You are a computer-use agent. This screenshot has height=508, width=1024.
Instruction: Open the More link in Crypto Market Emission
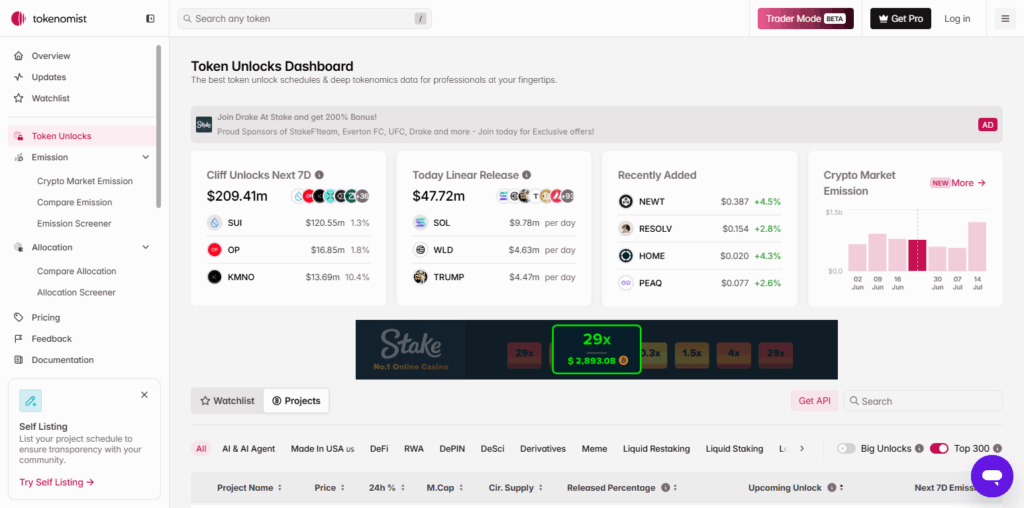(x=968, y=183)
